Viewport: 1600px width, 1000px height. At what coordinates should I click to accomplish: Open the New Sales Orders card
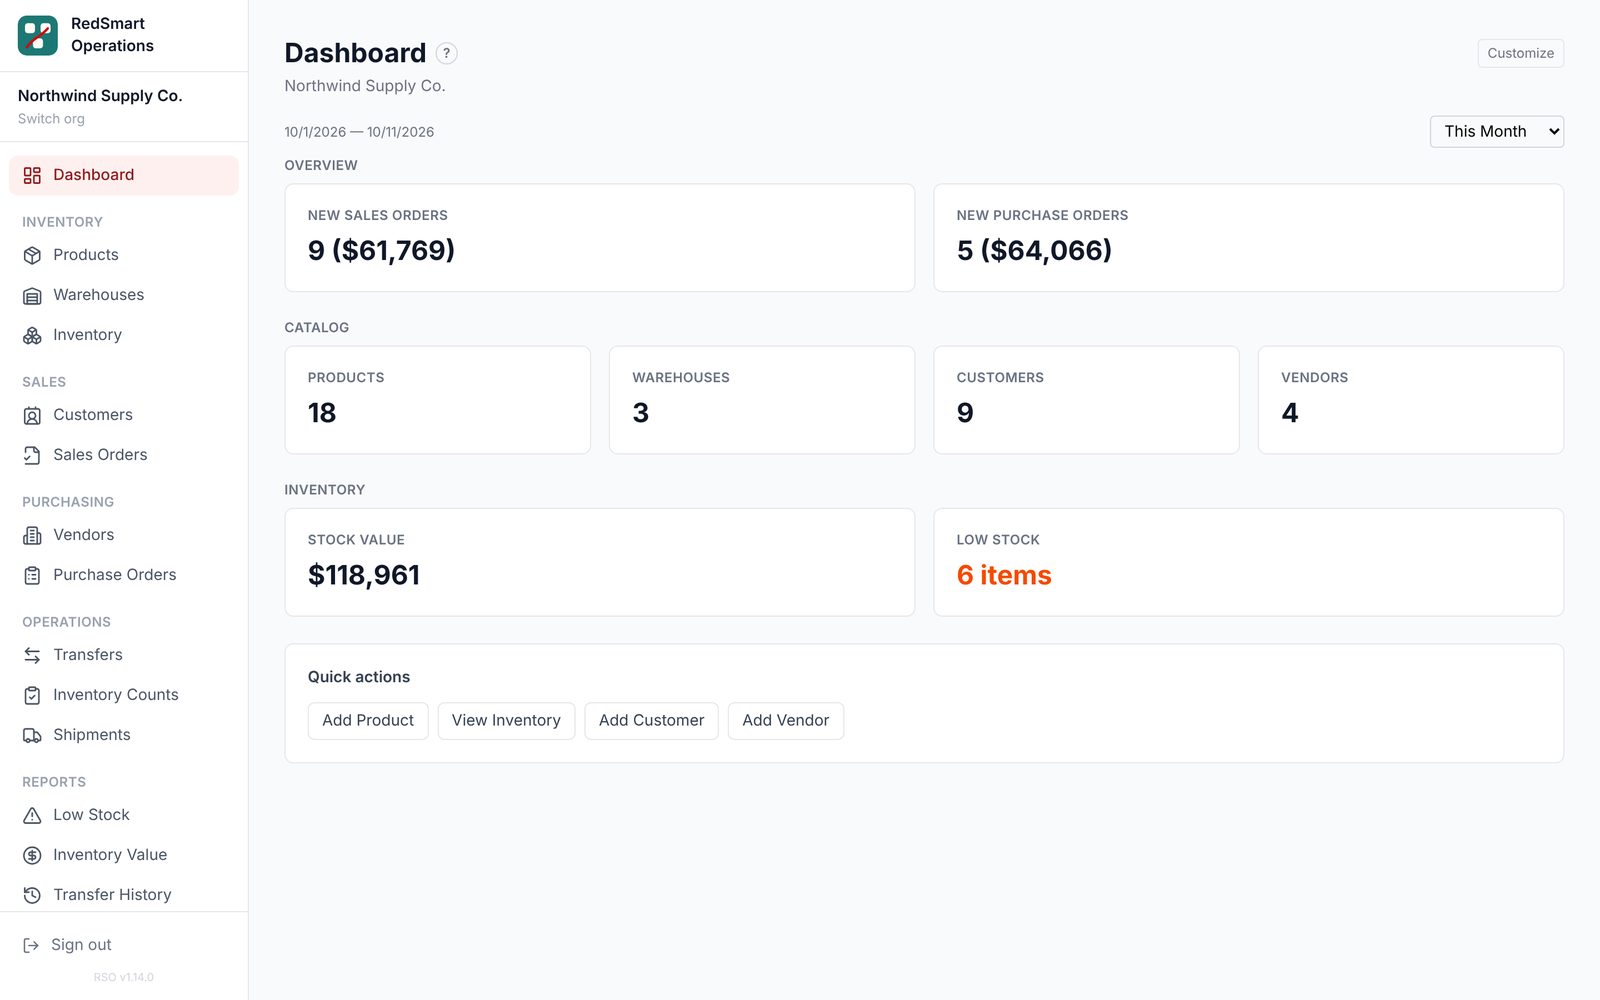(x=599, y=238)
